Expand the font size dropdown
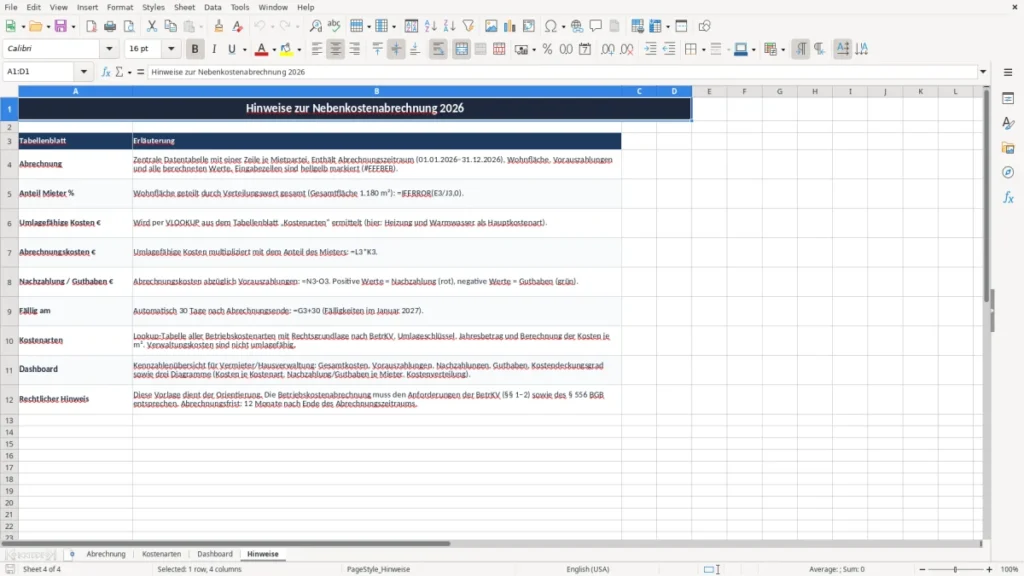The image size is (1024, 576). tap(171, 48)
